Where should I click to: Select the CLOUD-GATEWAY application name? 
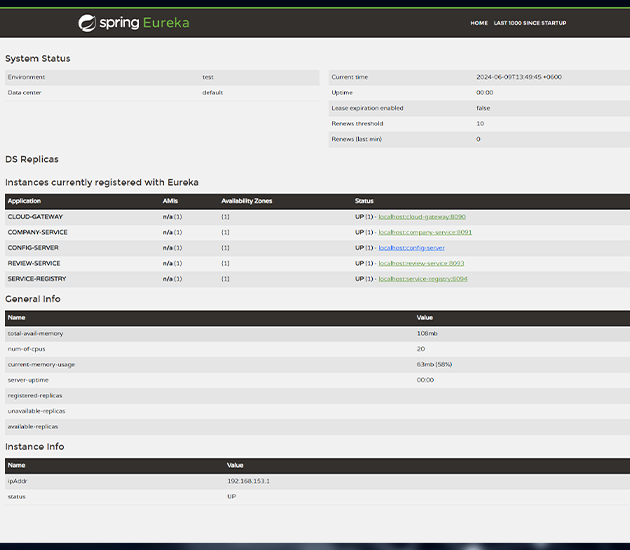35,217
